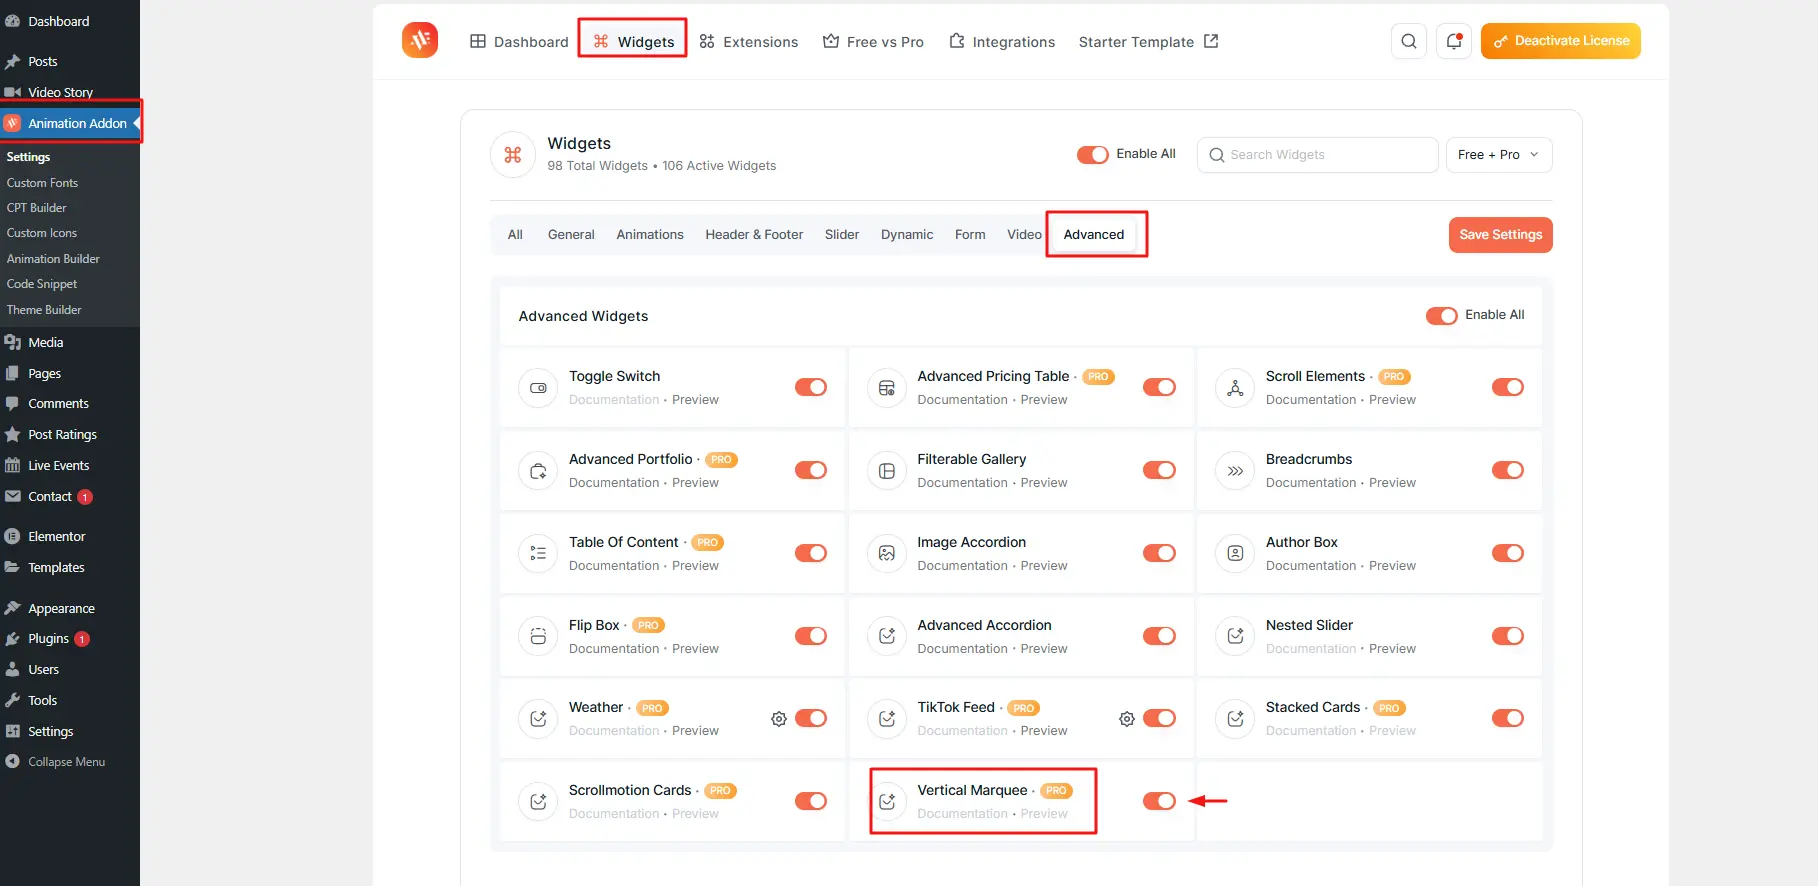Screen dimensions: 1818x886
Task: Open Animation Addon in WordPress sidebar
Action: [70, 123]
